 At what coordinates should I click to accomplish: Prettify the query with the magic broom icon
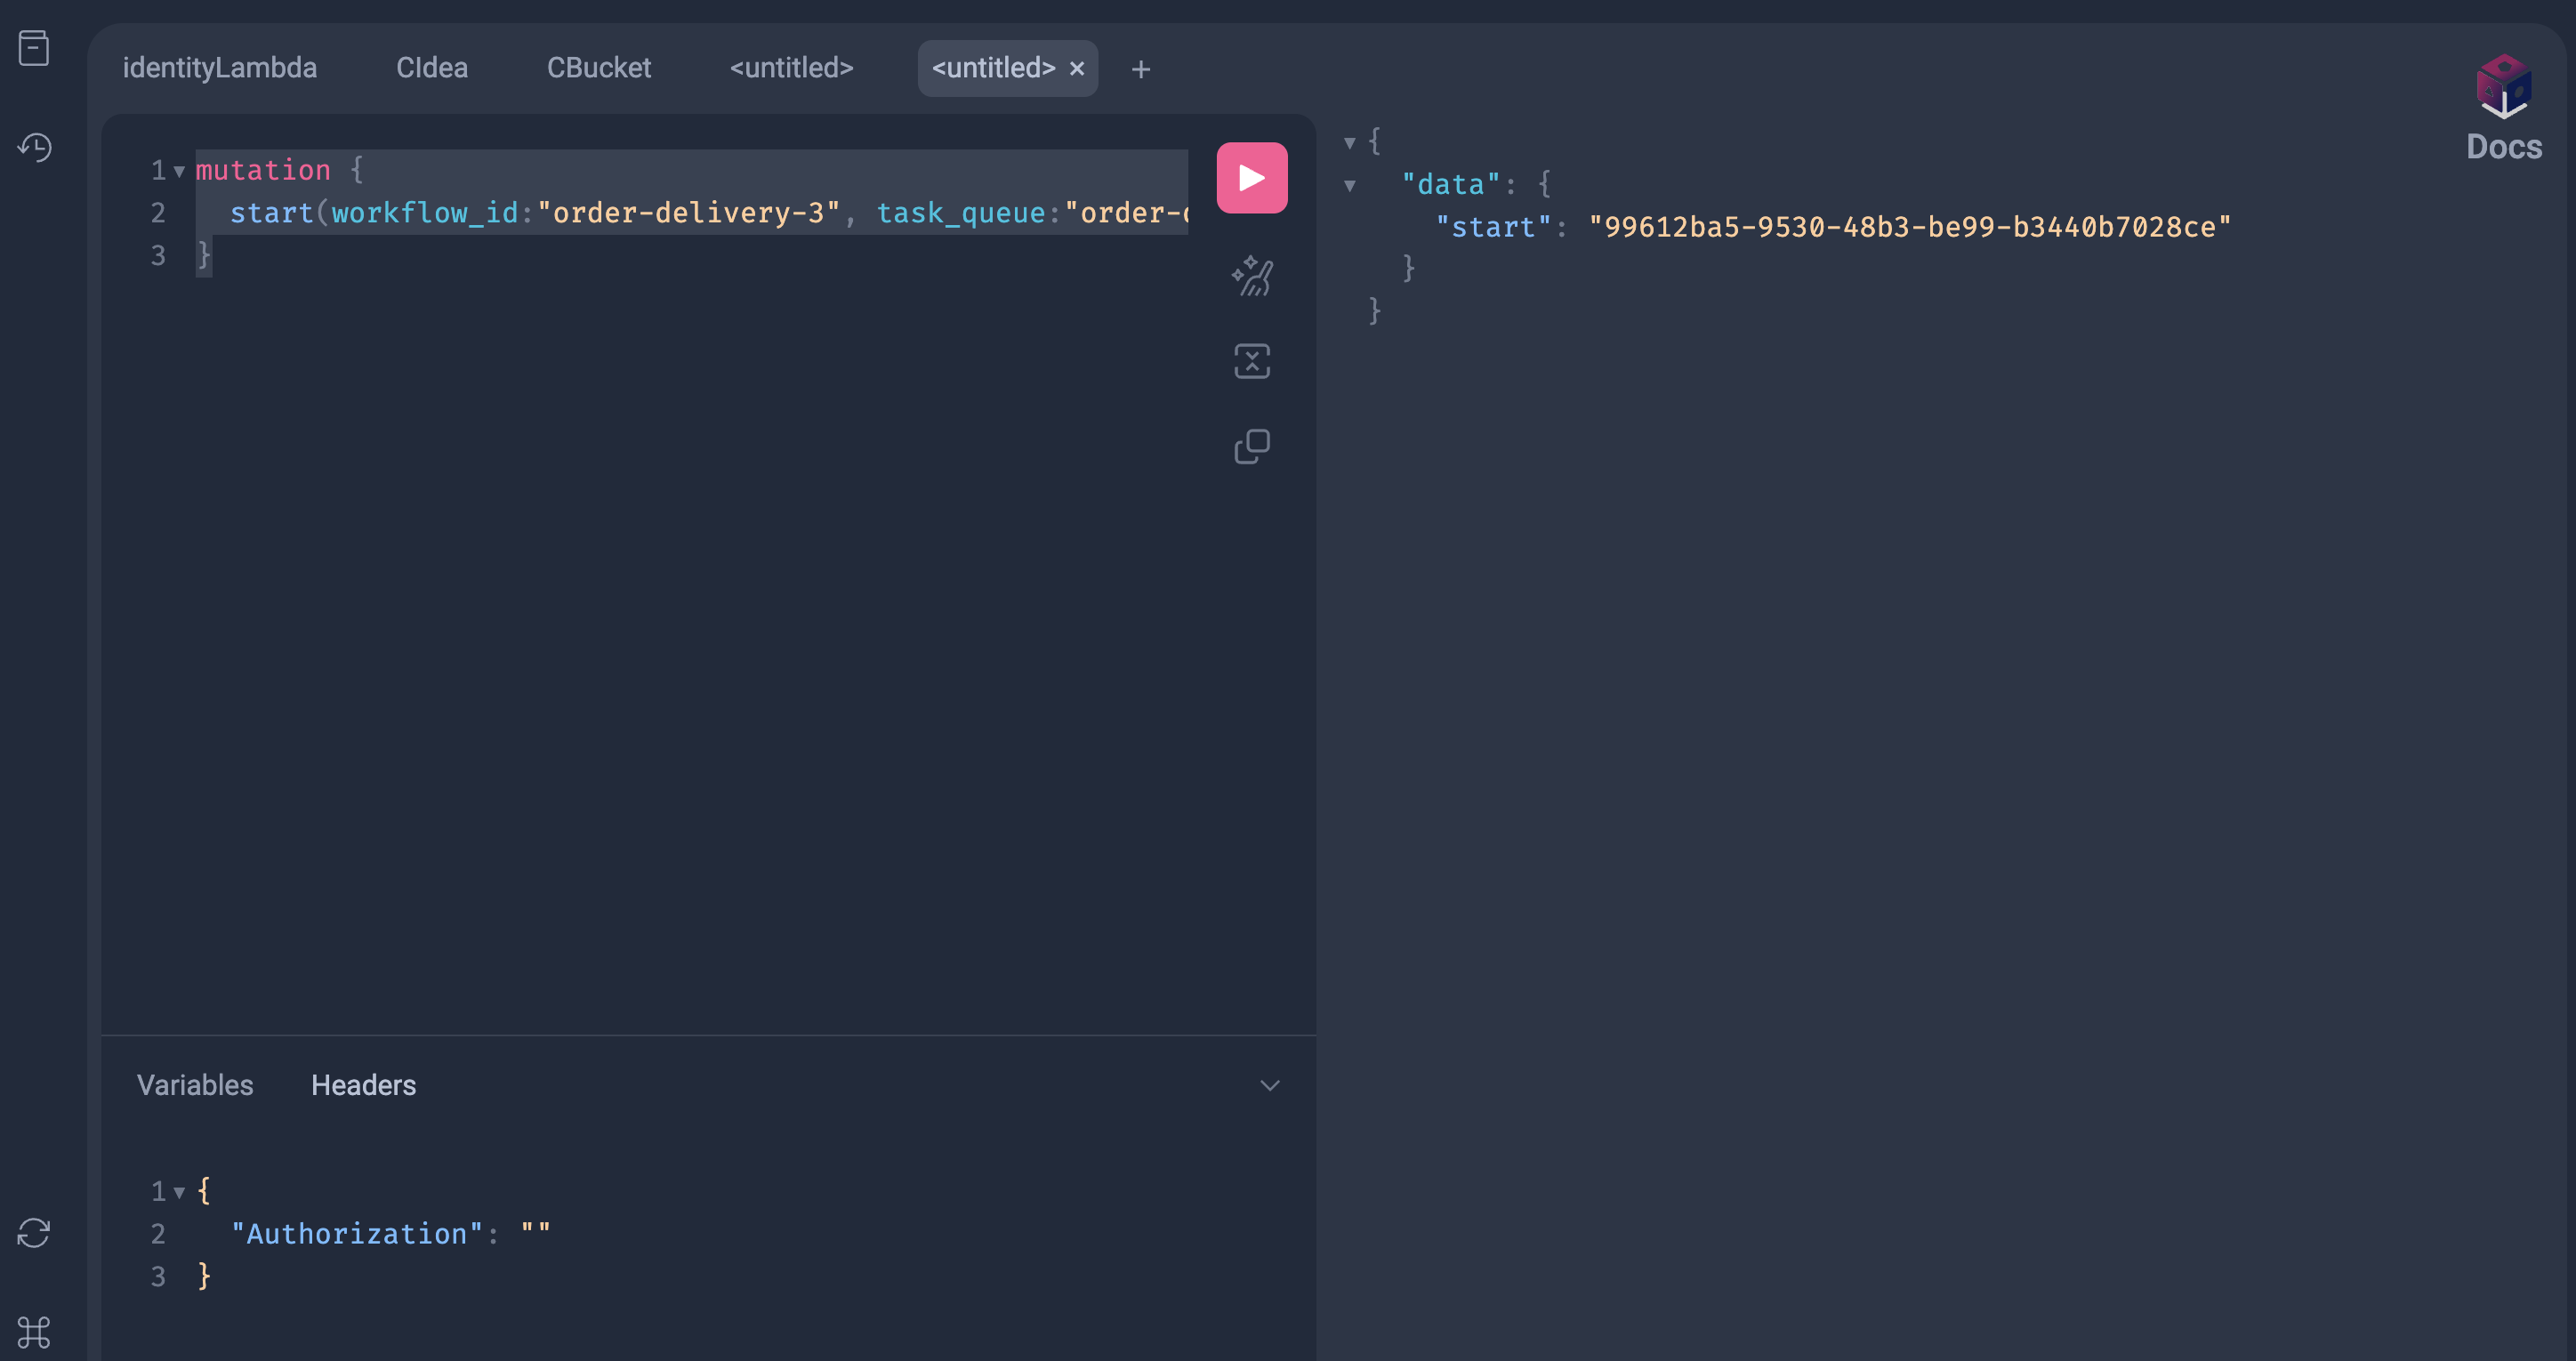click(x=1252, y=276)
